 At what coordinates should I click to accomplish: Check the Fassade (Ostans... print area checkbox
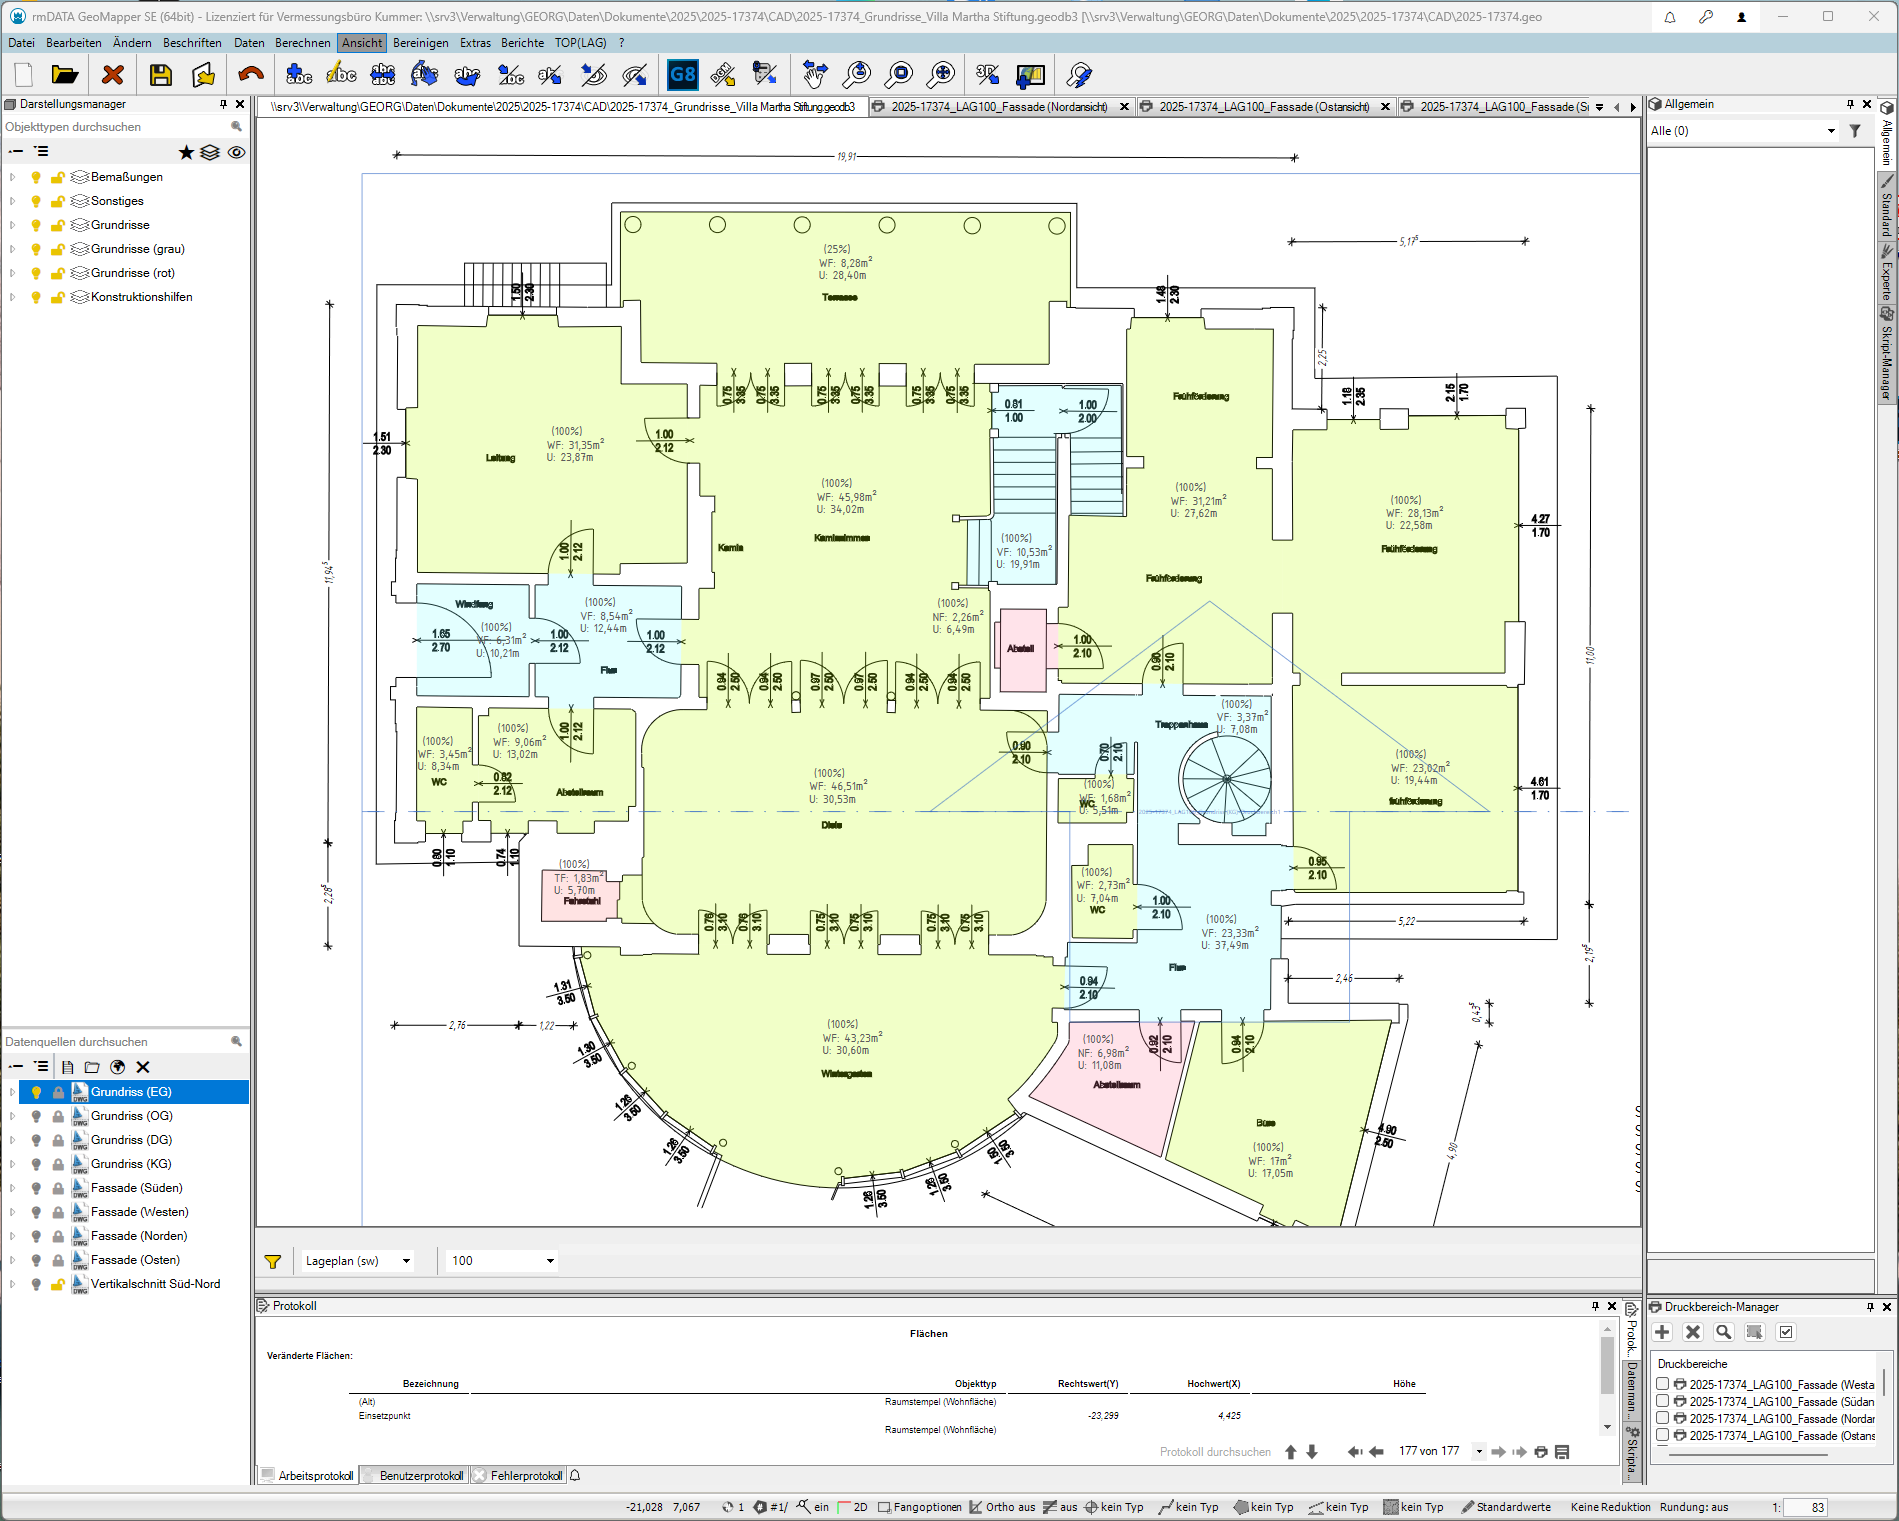click(x=1662, y=1435)
